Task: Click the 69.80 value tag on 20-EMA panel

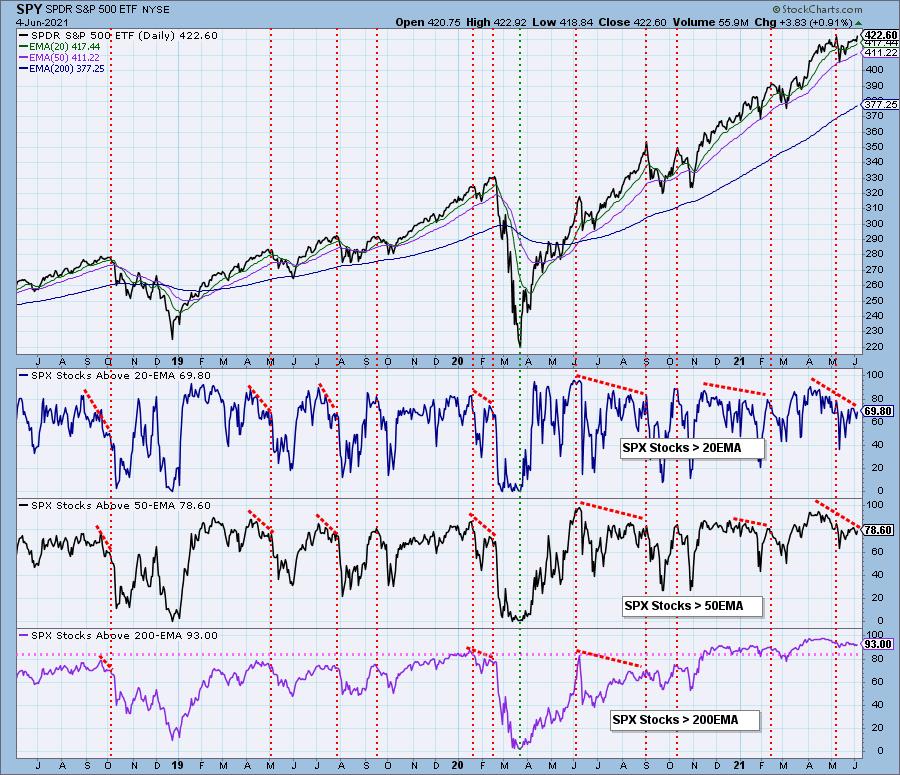Action: (878, 411)
